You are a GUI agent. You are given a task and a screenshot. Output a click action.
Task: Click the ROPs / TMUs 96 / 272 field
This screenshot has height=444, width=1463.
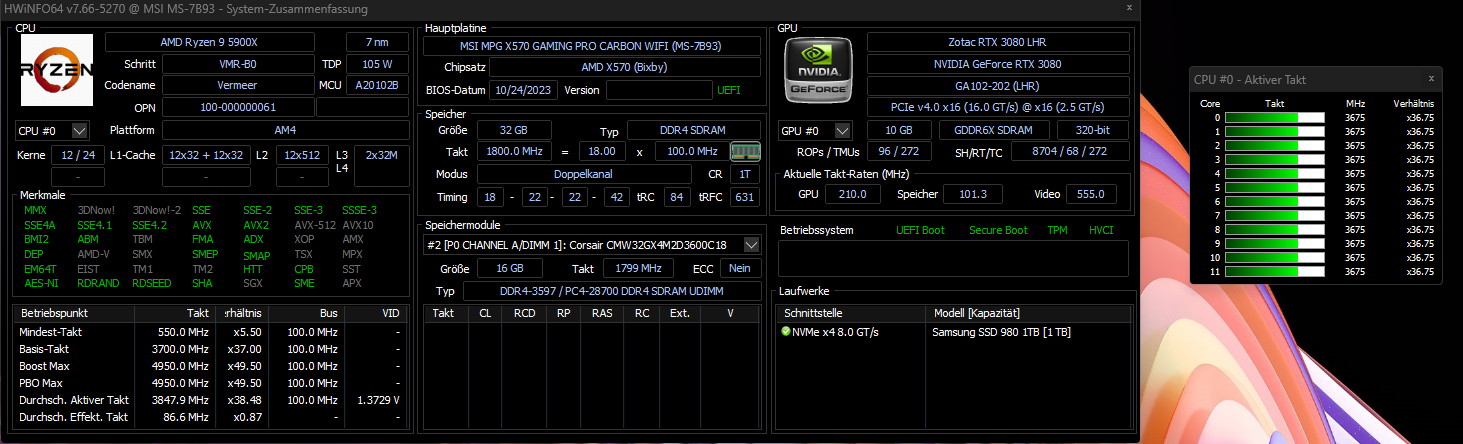899,151
